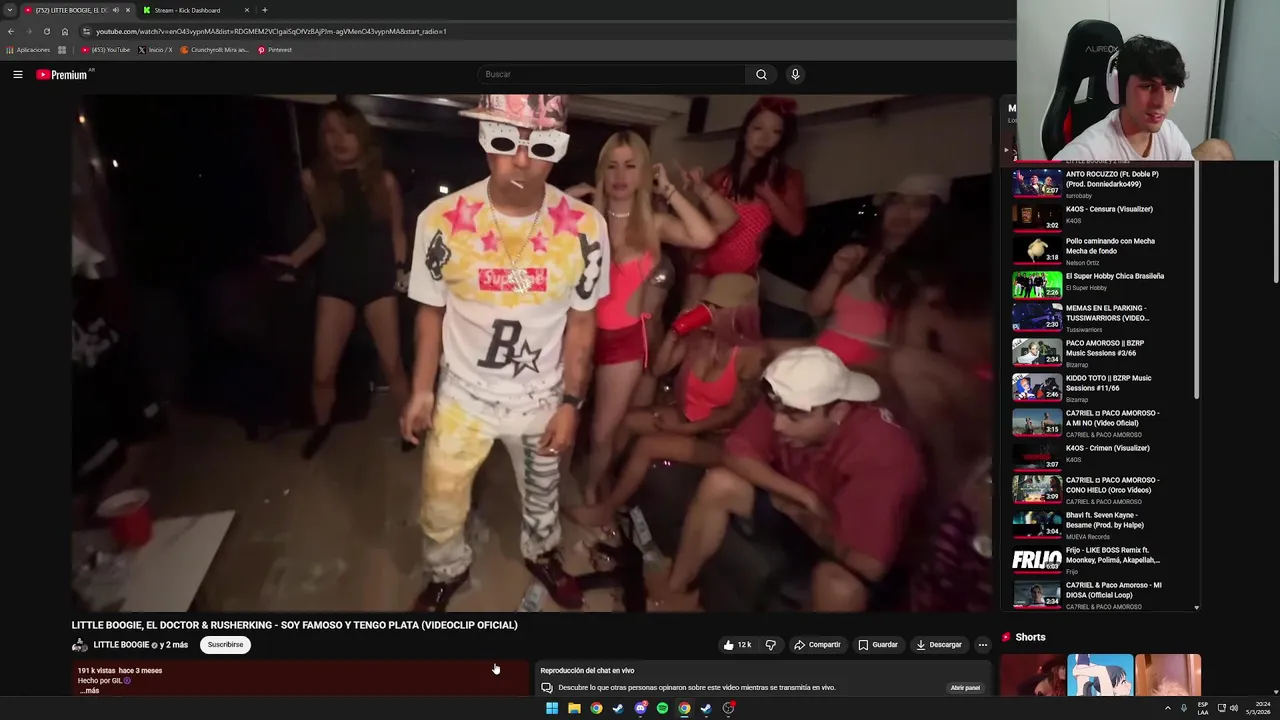Open File Explorer from taskbar
1280x720 pixels.
coord(574,708)
